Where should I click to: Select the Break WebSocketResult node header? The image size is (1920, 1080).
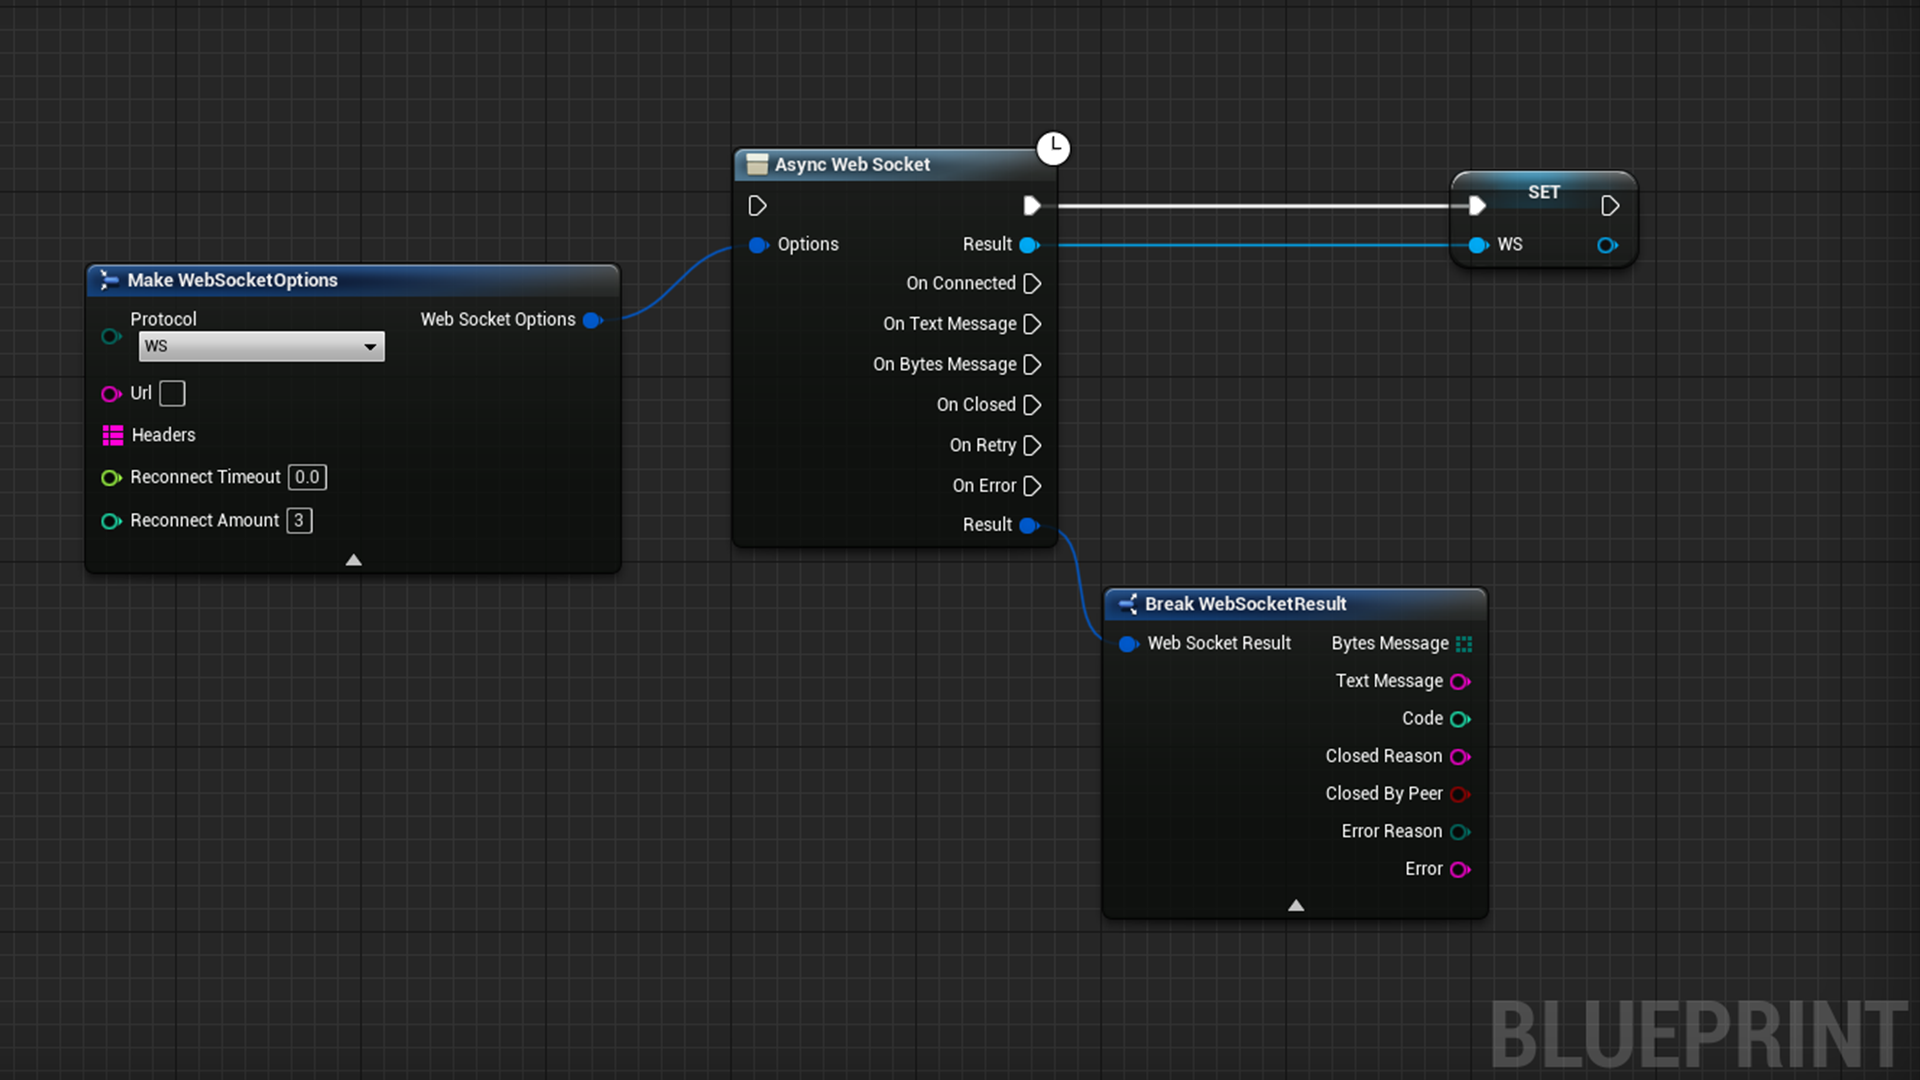1245,604
